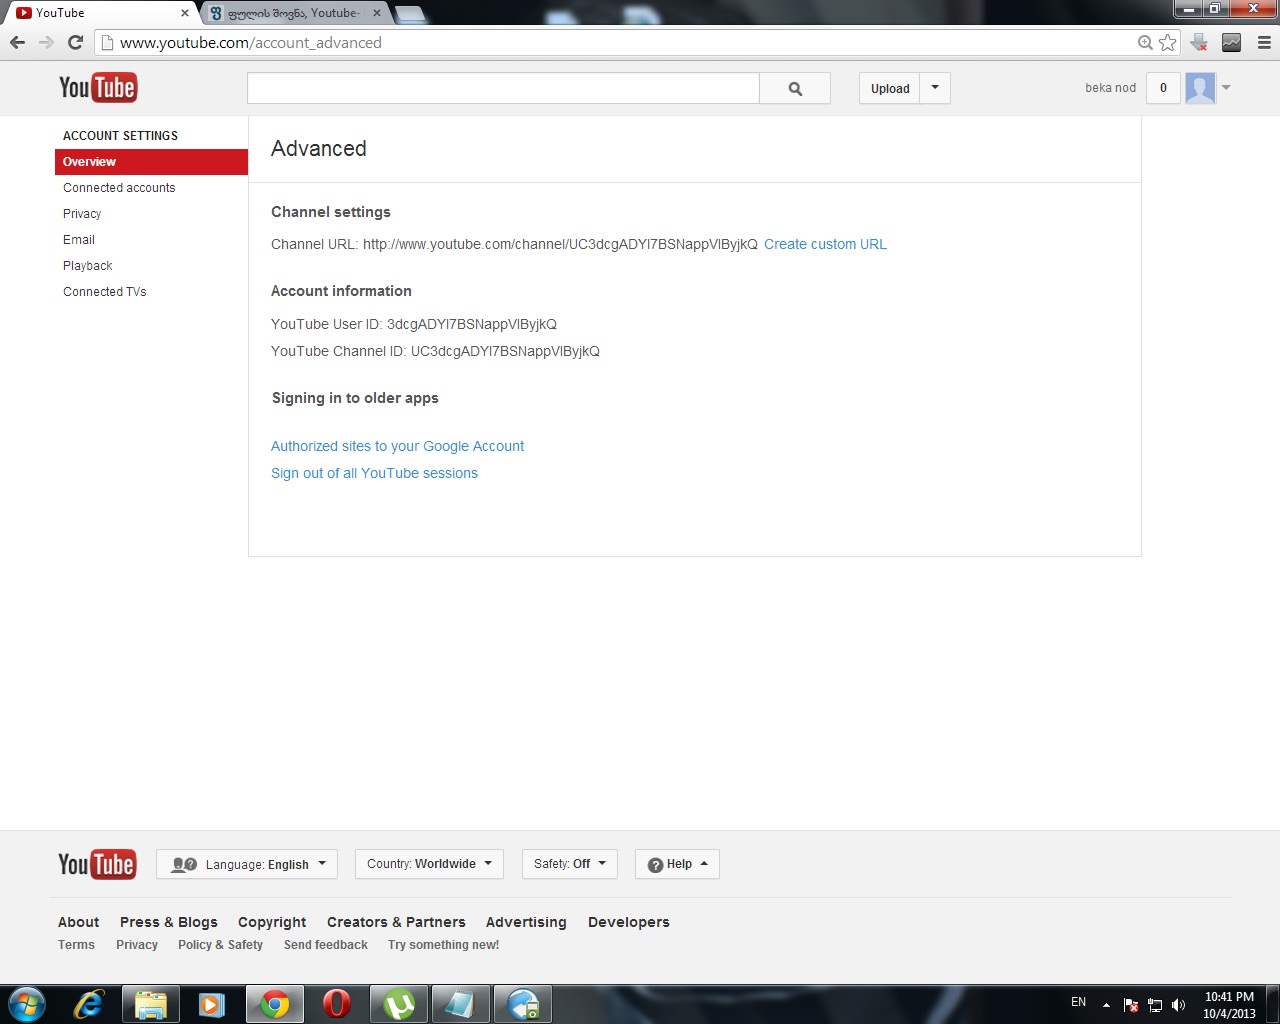The height and width of the screenshot is (1024, 1280).
Task: Click the magnifying glass search button
Action: tap(795, 88)
